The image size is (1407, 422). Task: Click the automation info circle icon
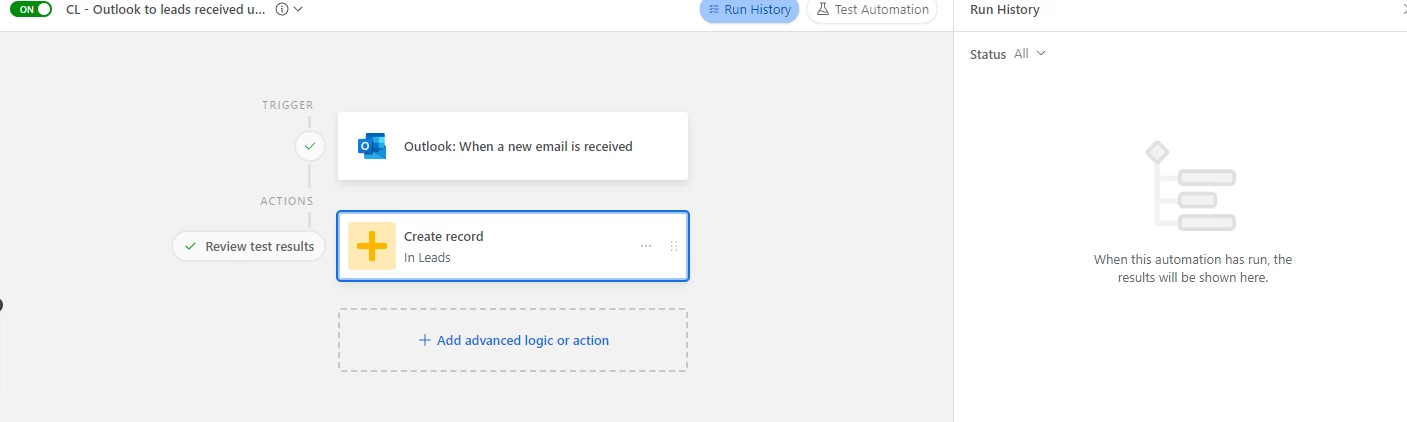281,9
